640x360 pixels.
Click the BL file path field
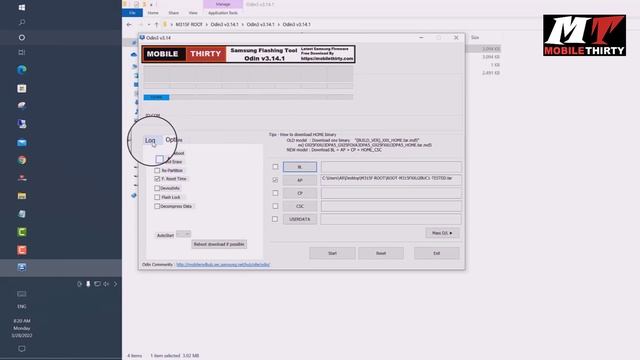tap(391, 167)
